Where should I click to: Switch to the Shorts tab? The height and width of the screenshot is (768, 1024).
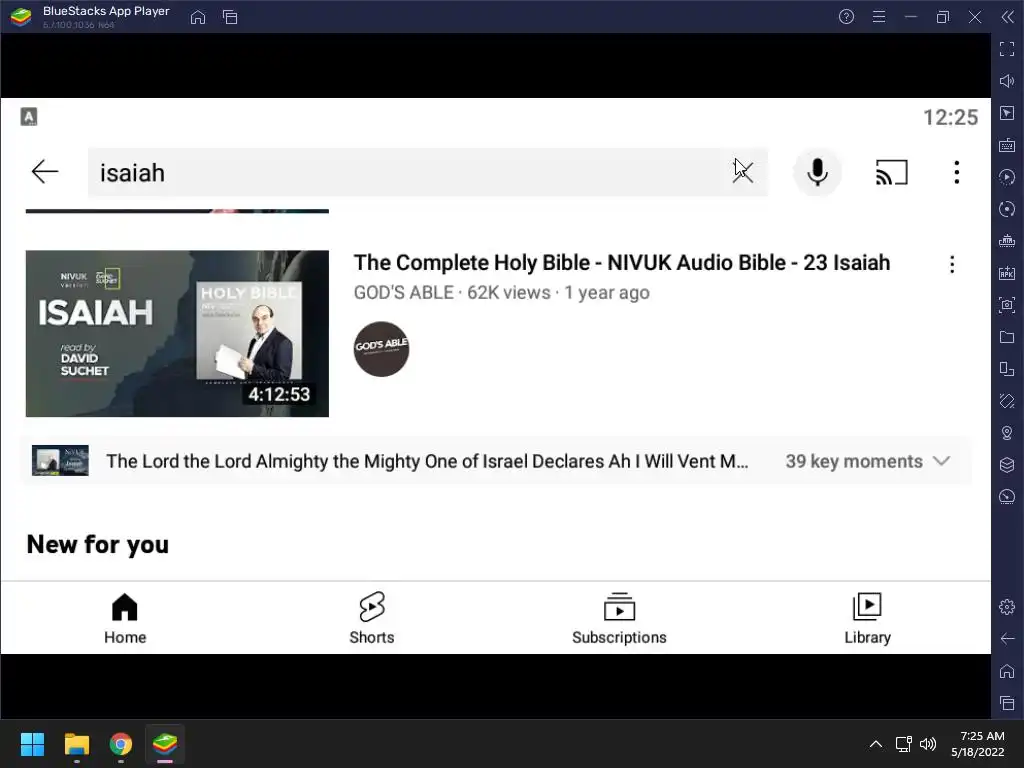tap(372, 618)
